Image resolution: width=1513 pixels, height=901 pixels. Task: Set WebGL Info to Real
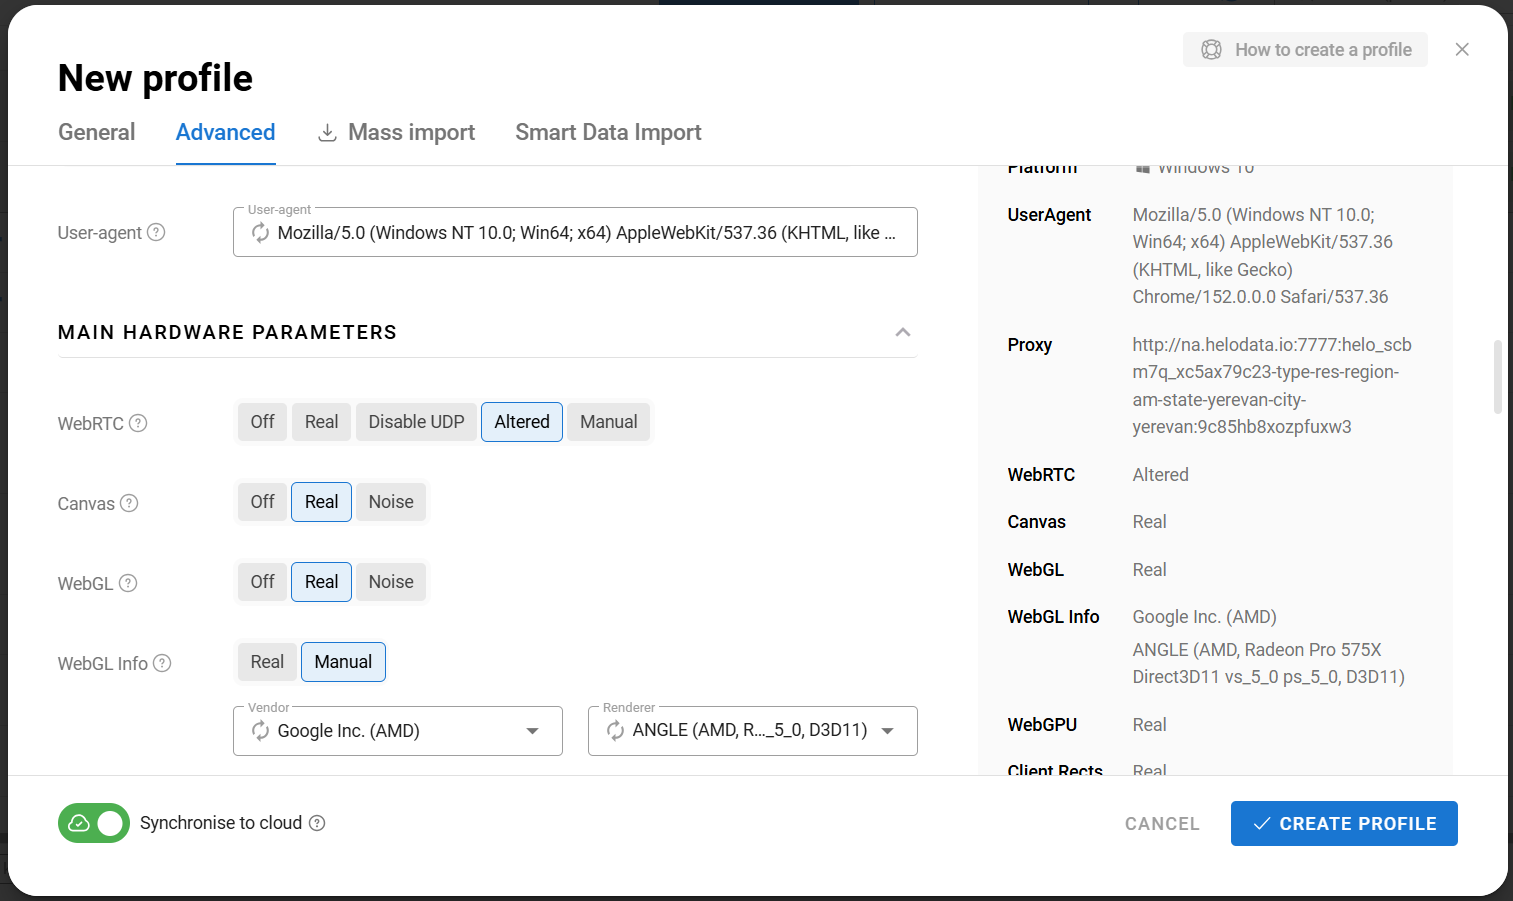[267, 662]
